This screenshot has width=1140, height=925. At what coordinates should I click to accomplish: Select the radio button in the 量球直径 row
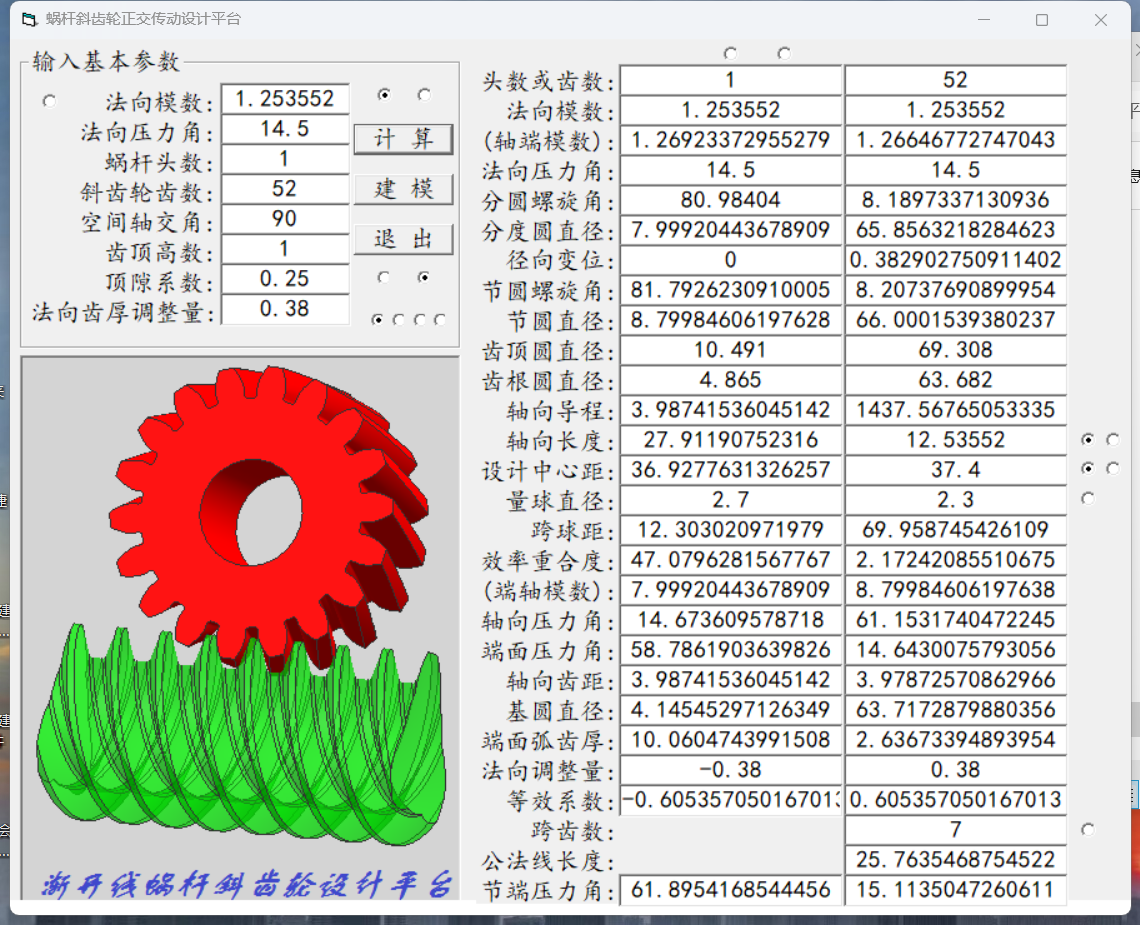point(1088,498)
